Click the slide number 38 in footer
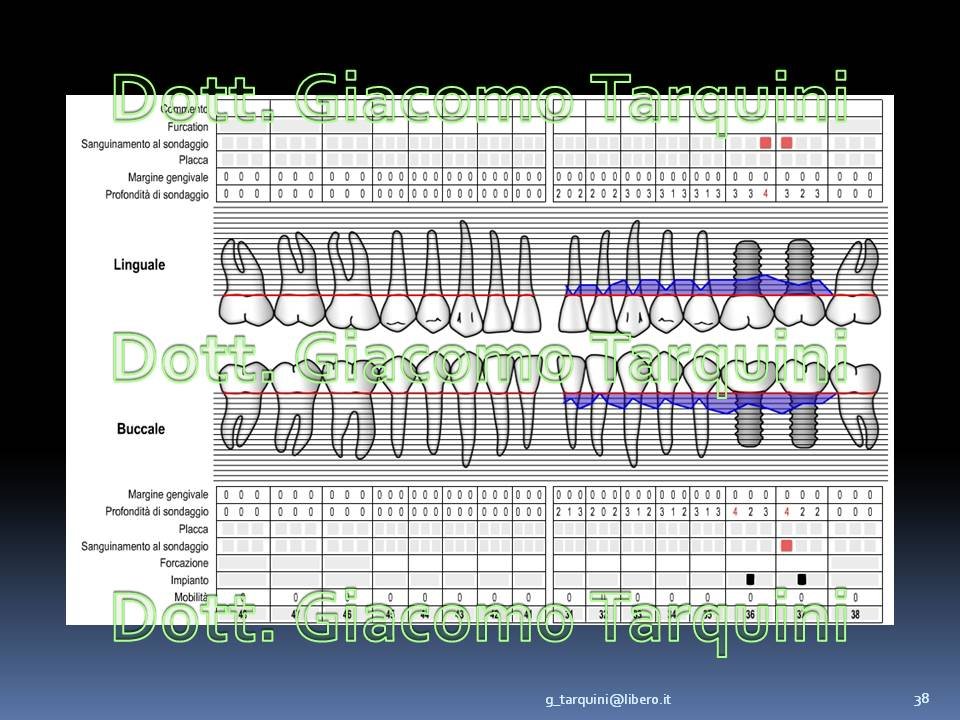Image resolution: width=960 pixels, height=720 pixels. pyautogui.click(x=921, y=699)
